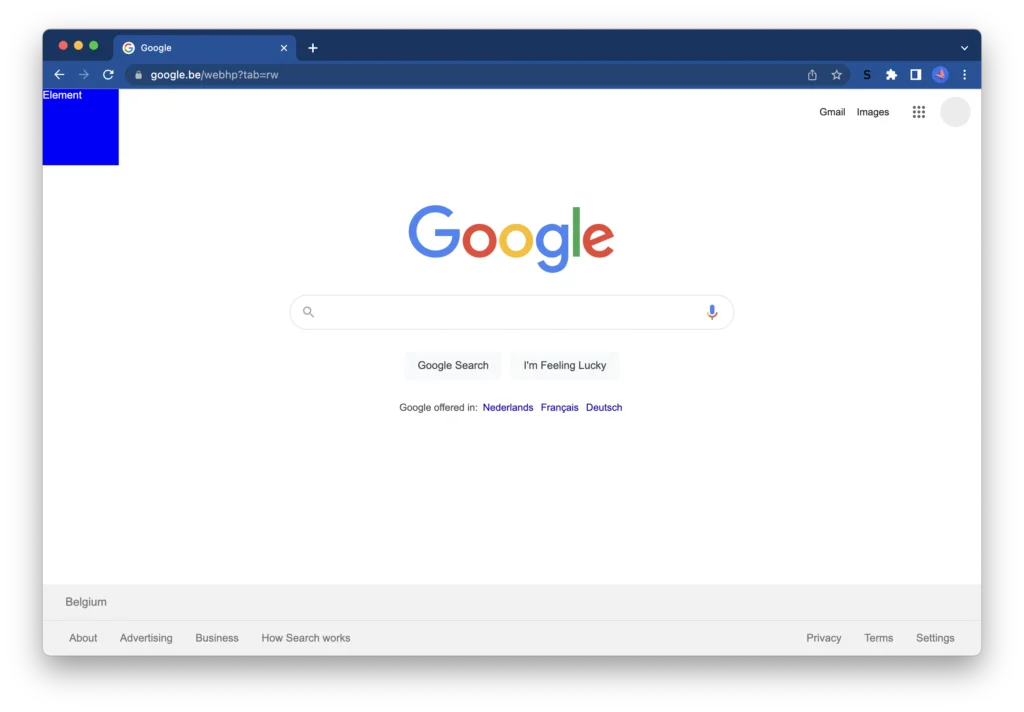Click the green macOS zoom window button

[x=93, y=45]
